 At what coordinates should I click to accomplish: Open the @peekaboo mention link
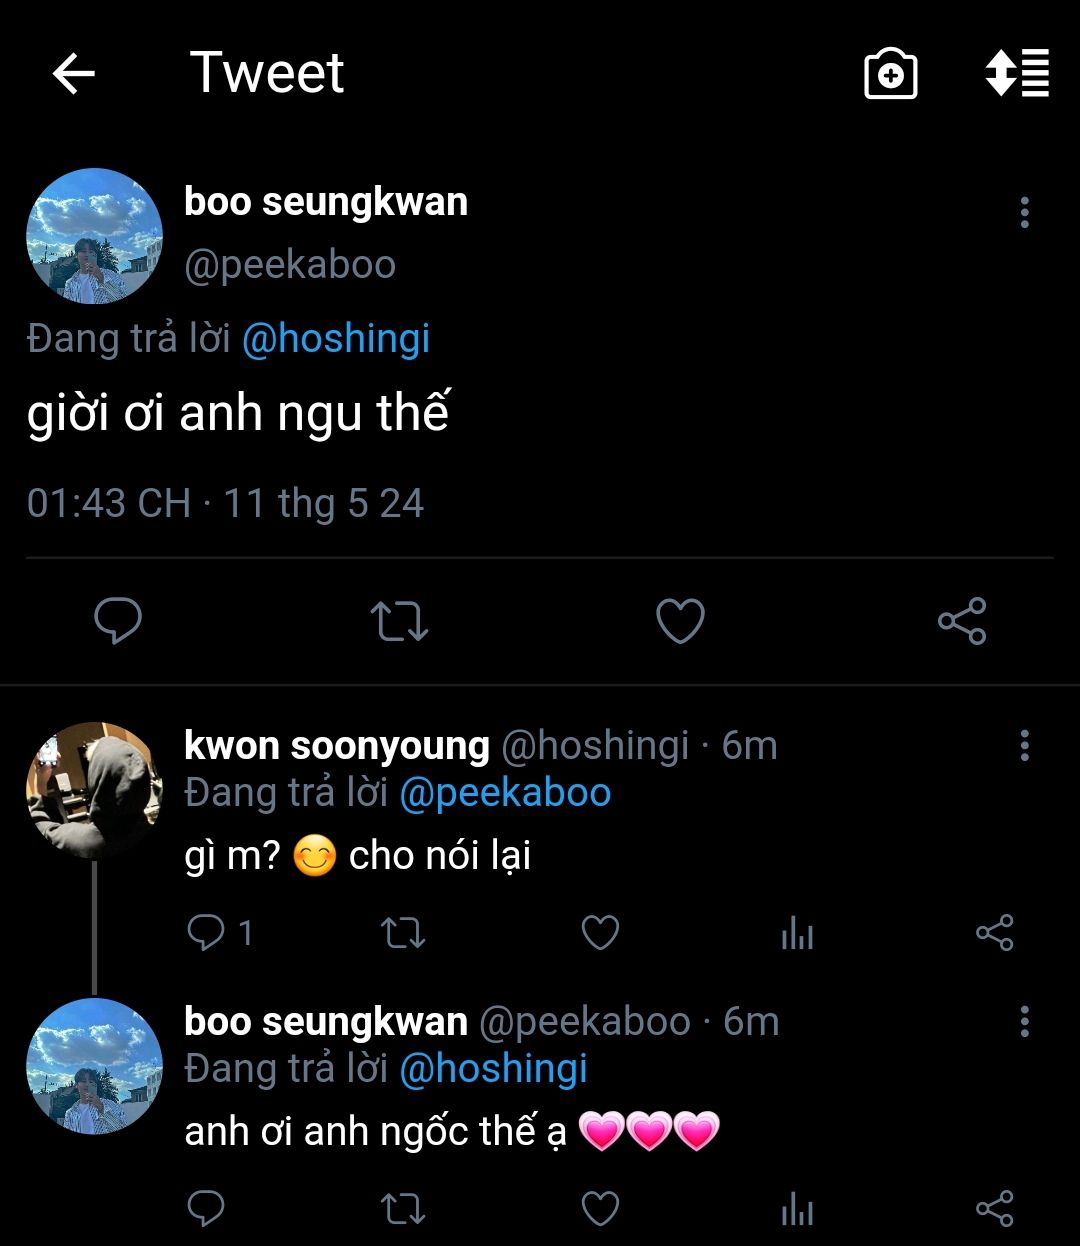(x=505, y=793)
